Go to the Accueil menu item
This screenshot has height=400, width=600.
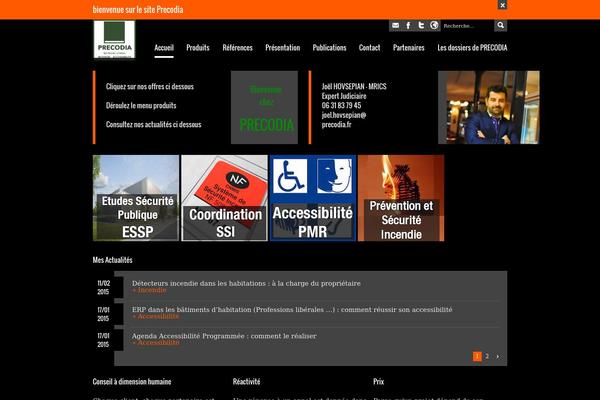[164, 48]
